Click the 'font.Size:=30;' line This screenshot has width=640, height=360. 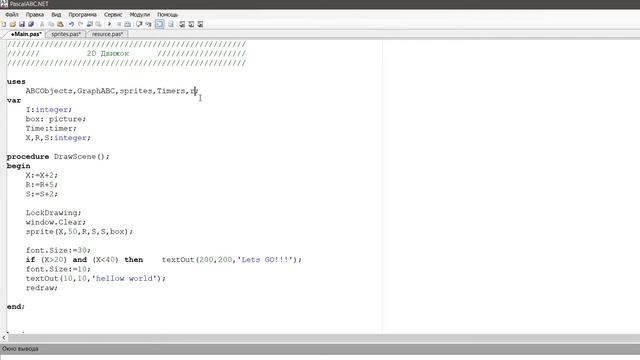pyautogui.click(x=58, y=251)
